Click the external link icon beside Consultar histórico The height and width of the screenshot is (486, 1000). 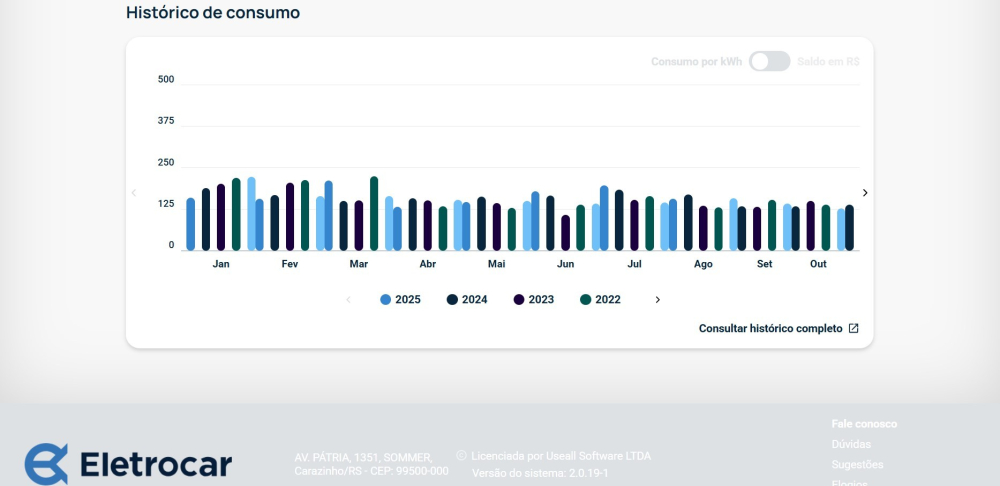(x=853, y=328)
